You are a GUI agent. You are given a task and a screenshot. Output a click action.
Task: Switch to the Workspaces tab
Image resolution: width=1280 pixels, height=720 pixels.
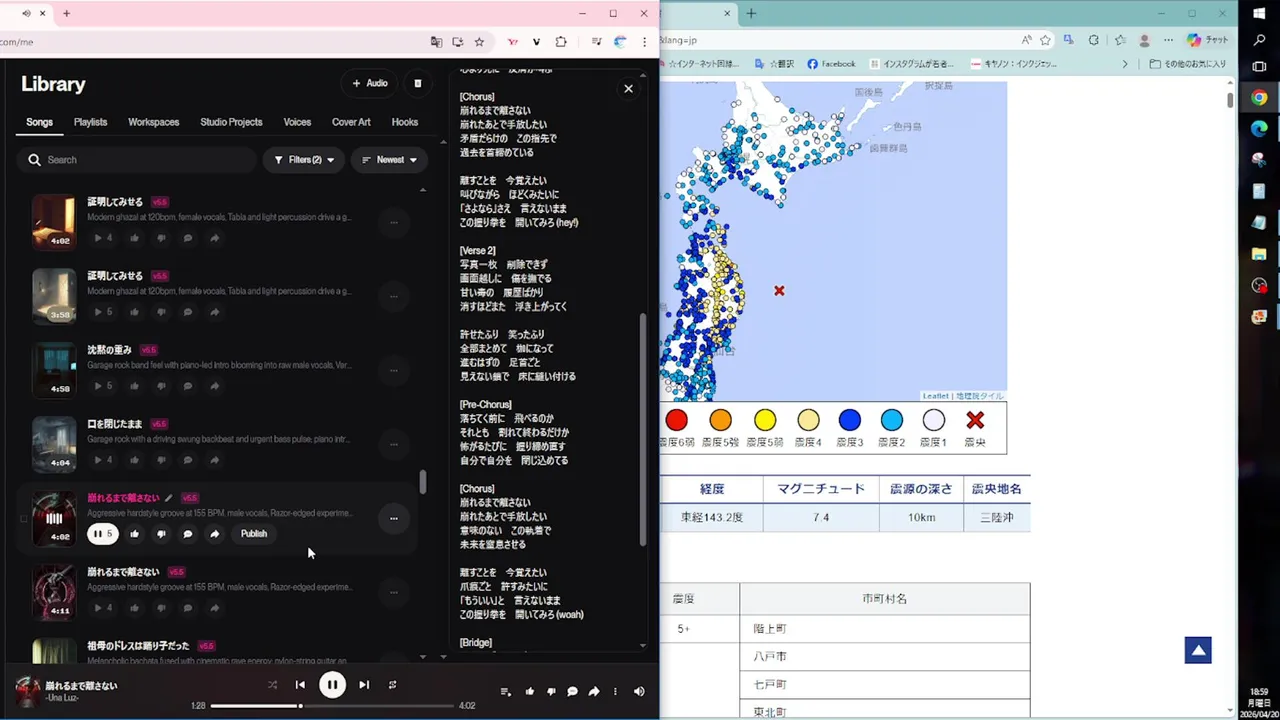153,122
